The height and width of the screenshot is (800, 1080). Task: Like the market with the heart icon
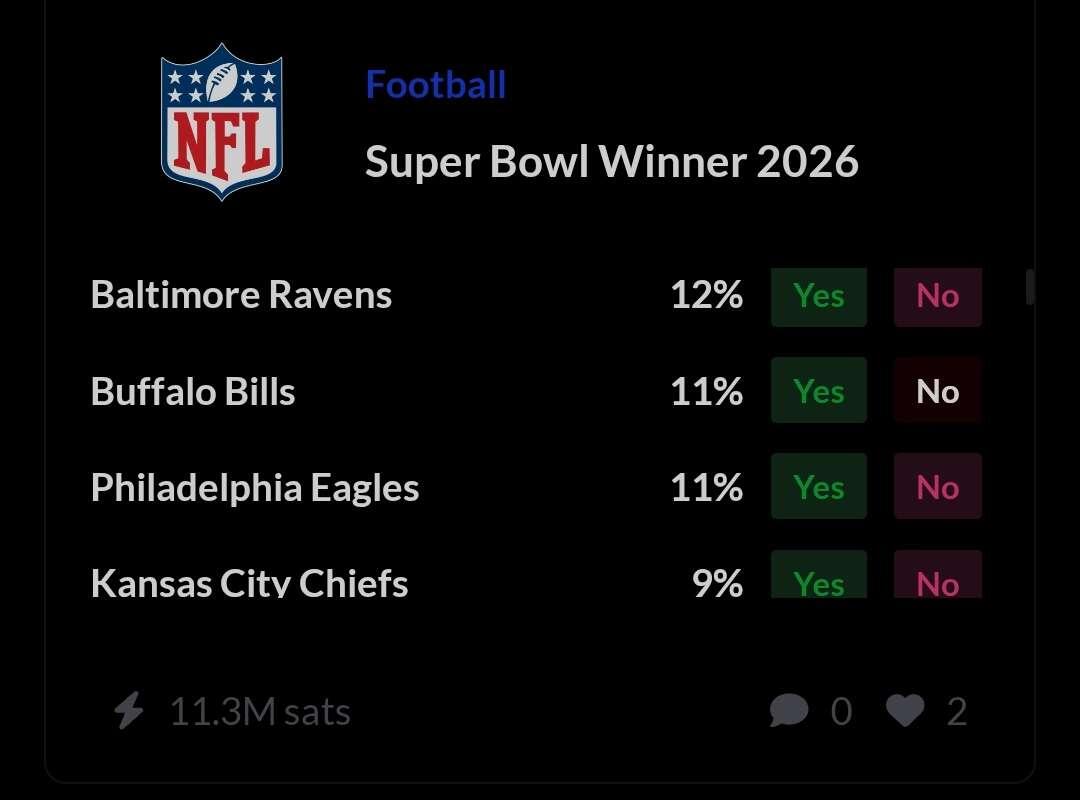(x=905, y=710)
